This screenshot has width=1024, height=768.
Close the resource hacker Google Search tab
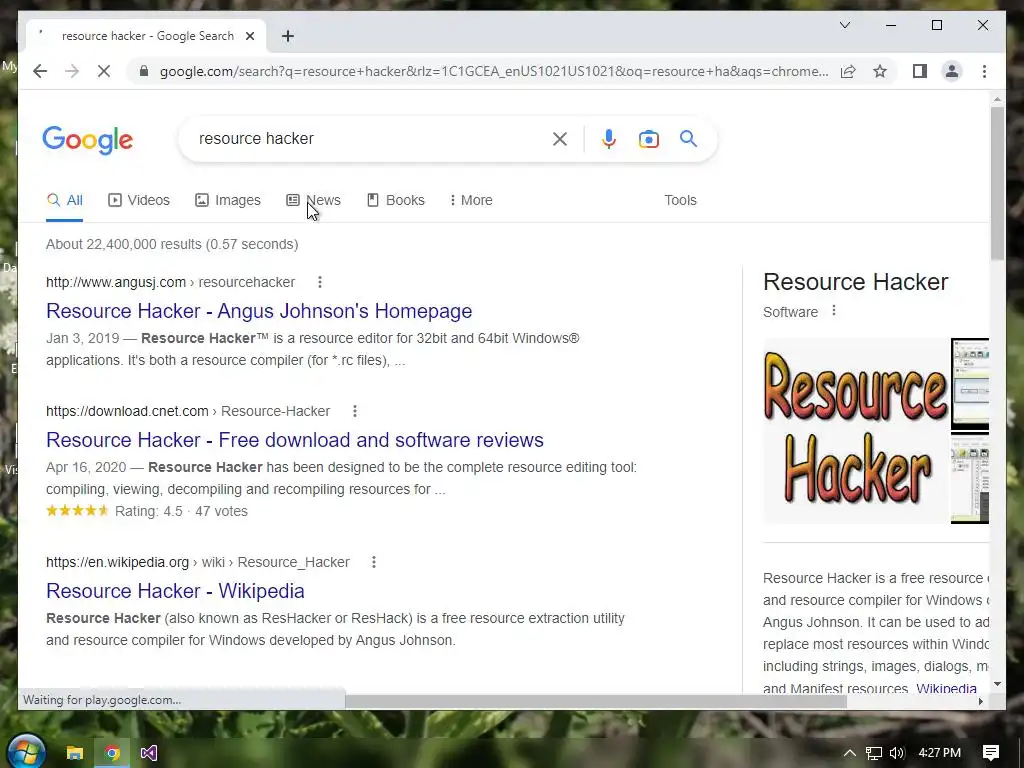(x=249, y=36)
